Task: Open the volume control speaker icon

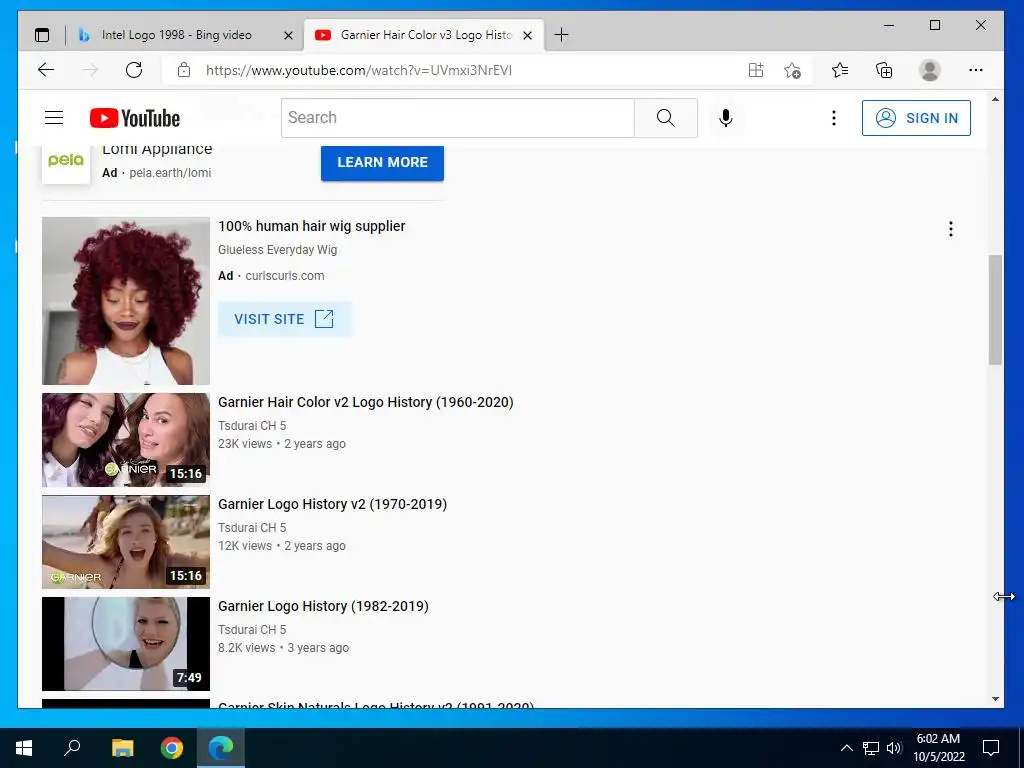Action: 894,748
